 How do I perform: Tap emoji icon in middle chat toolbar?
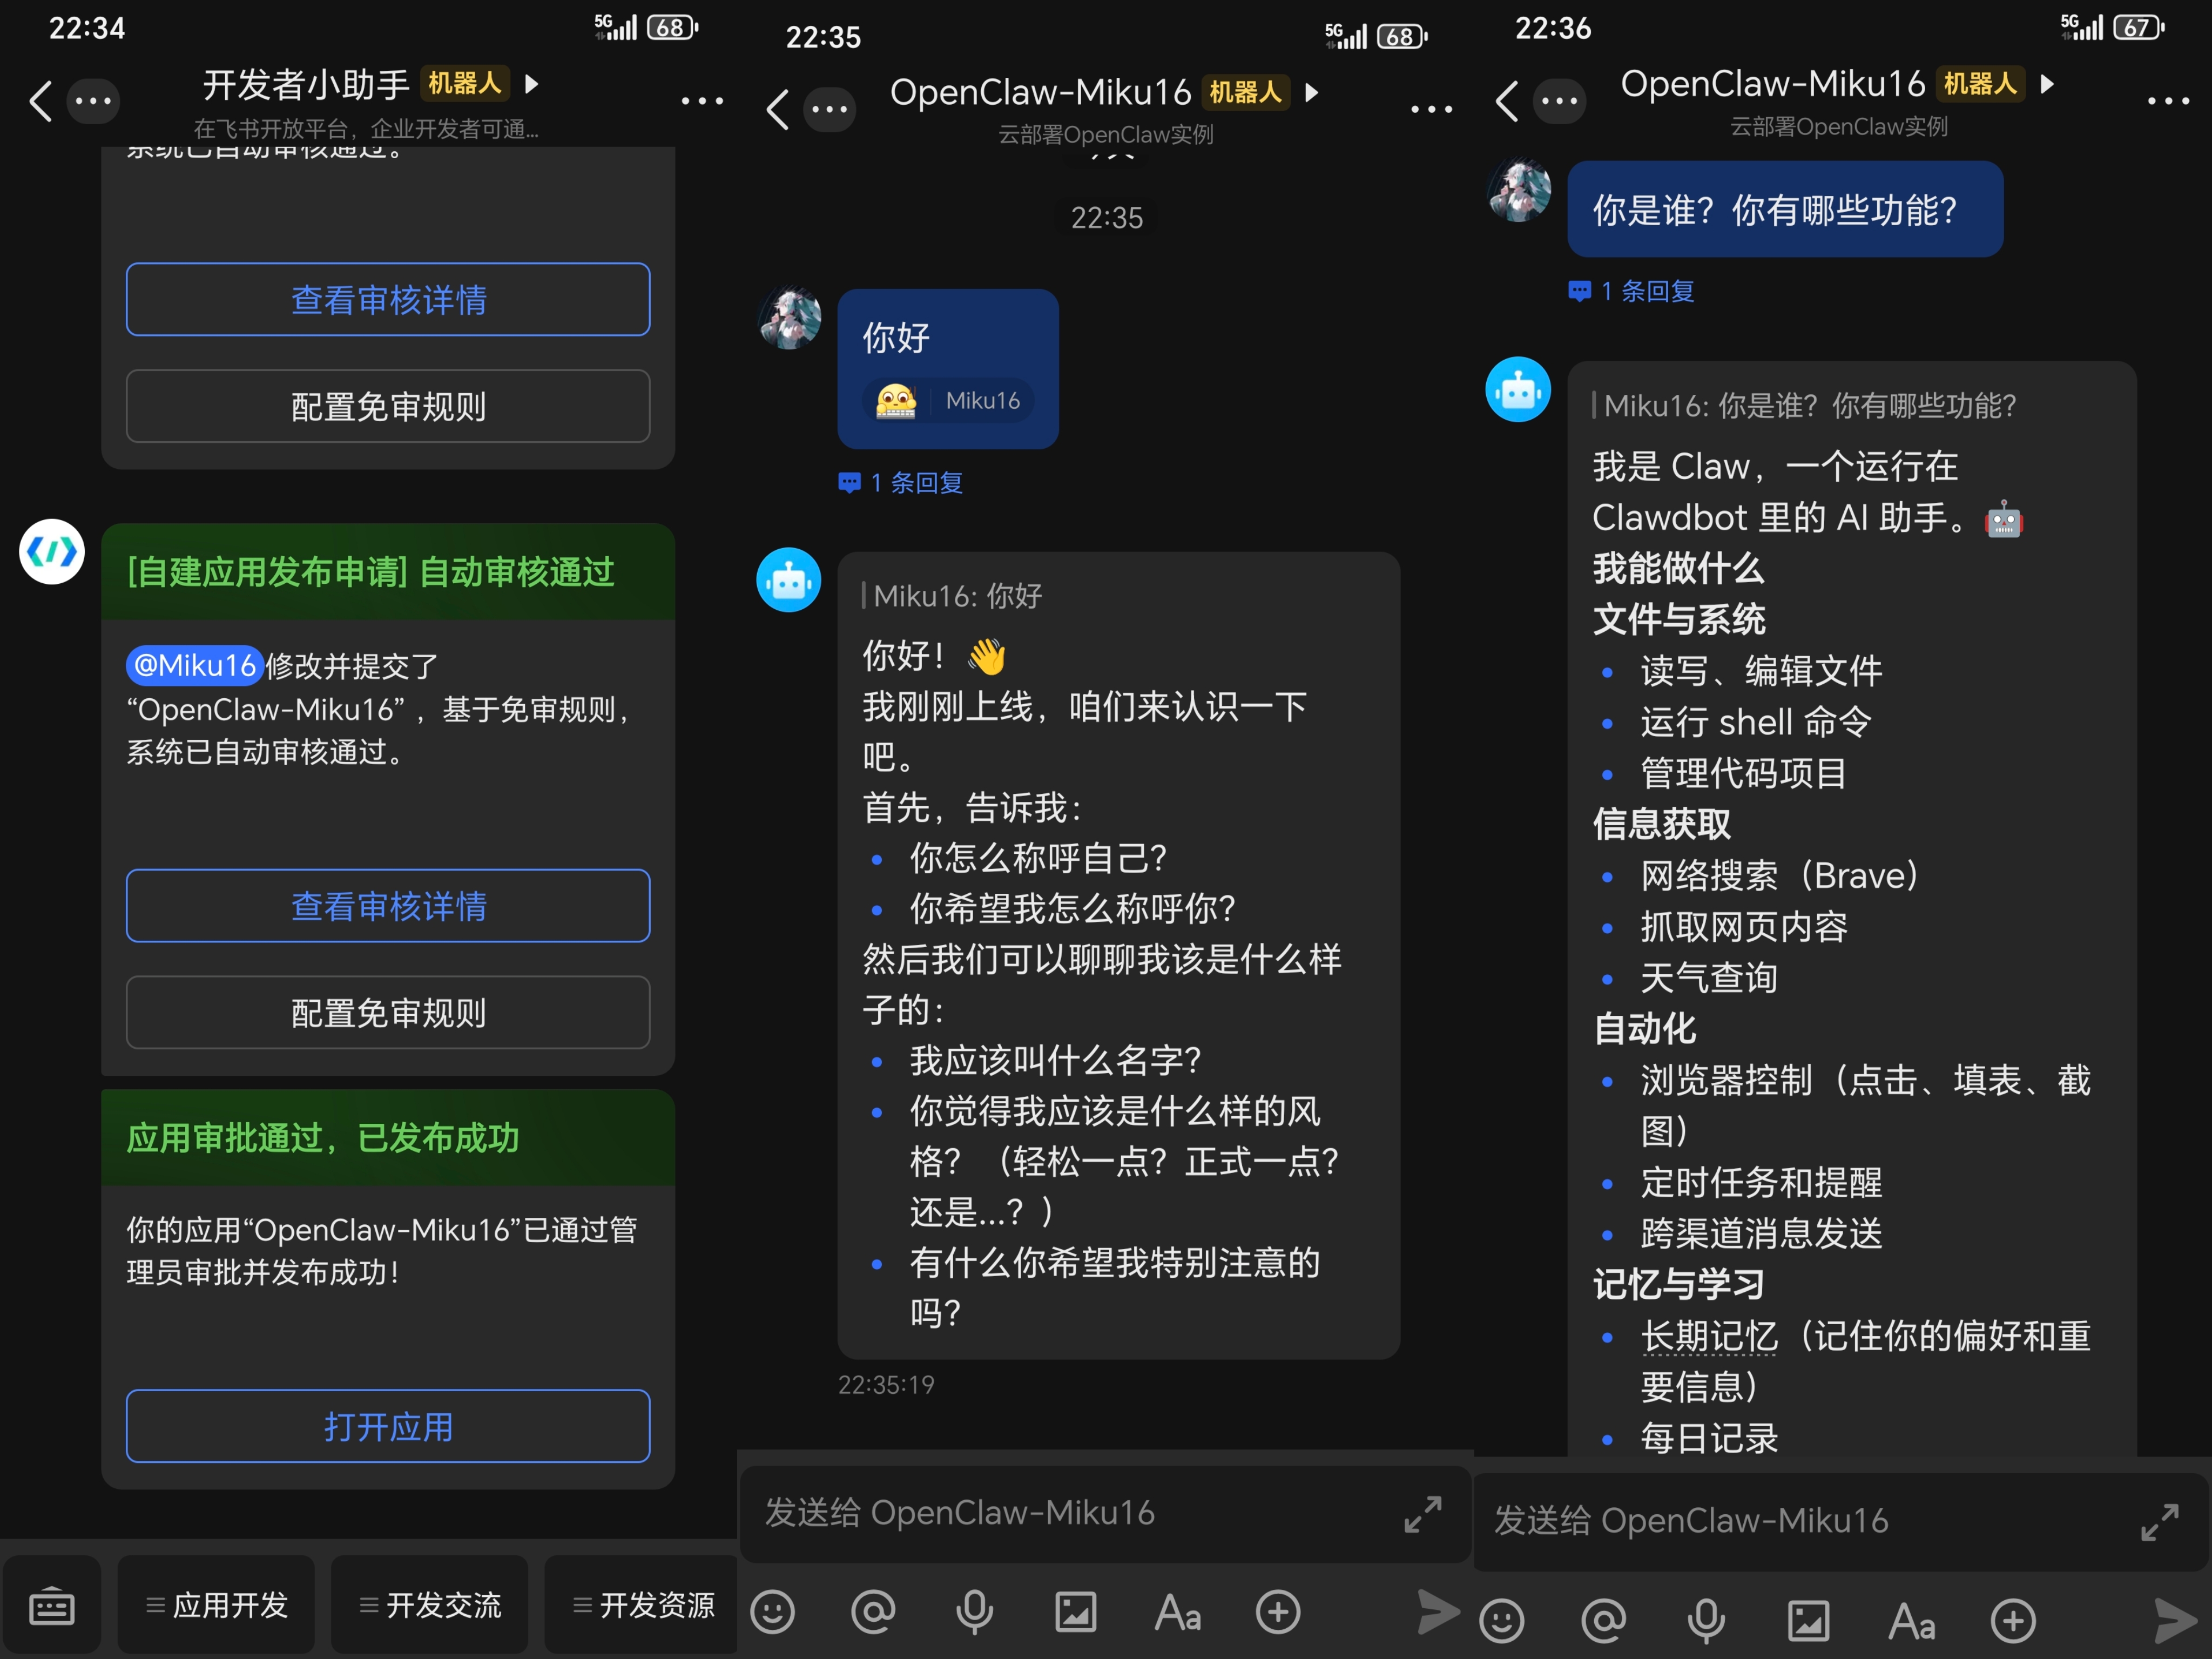(772, 1611)
